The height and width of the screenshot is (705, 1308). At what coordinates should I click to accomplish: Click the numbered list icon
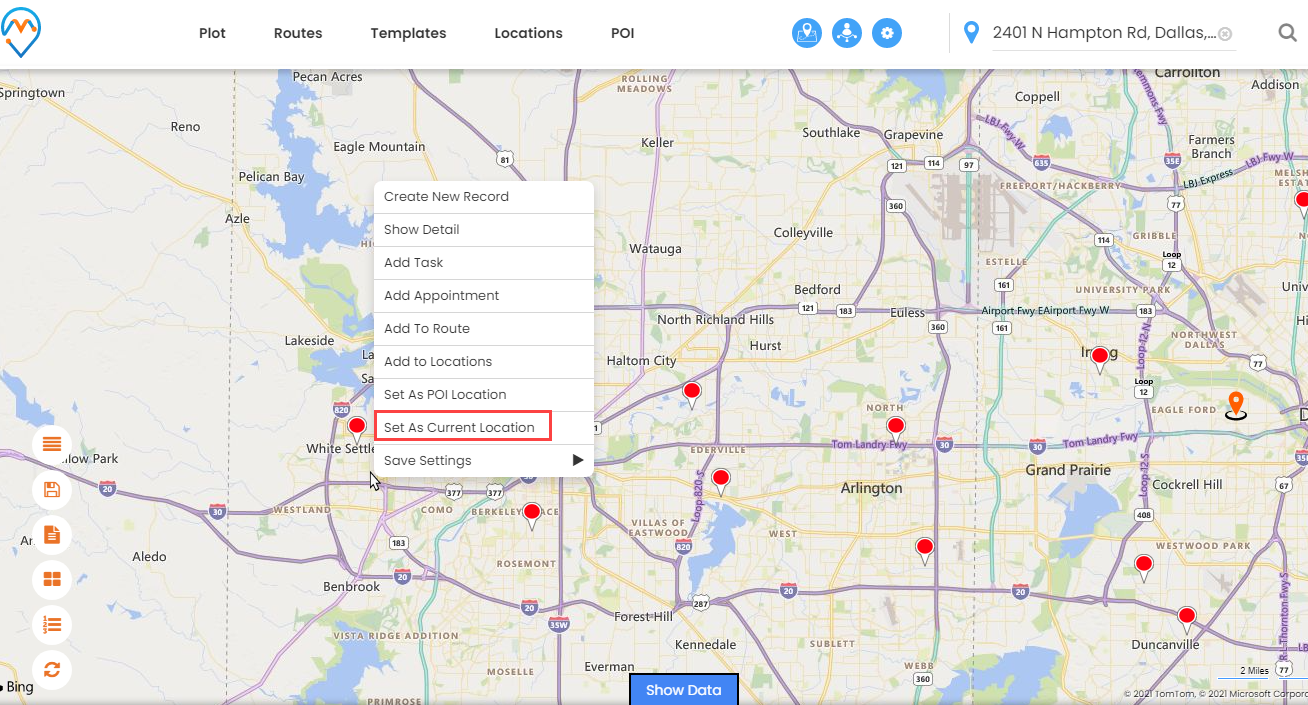(52, 625)
